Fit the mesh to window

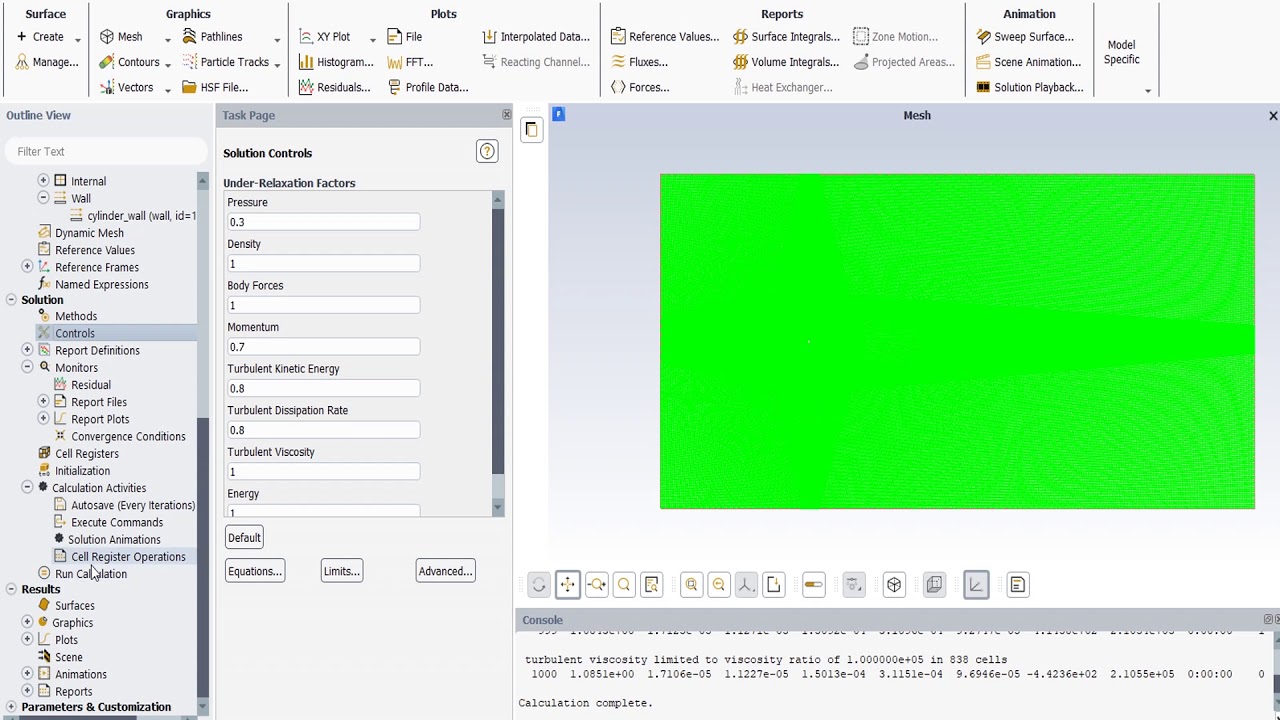click(x=691, y=585)
